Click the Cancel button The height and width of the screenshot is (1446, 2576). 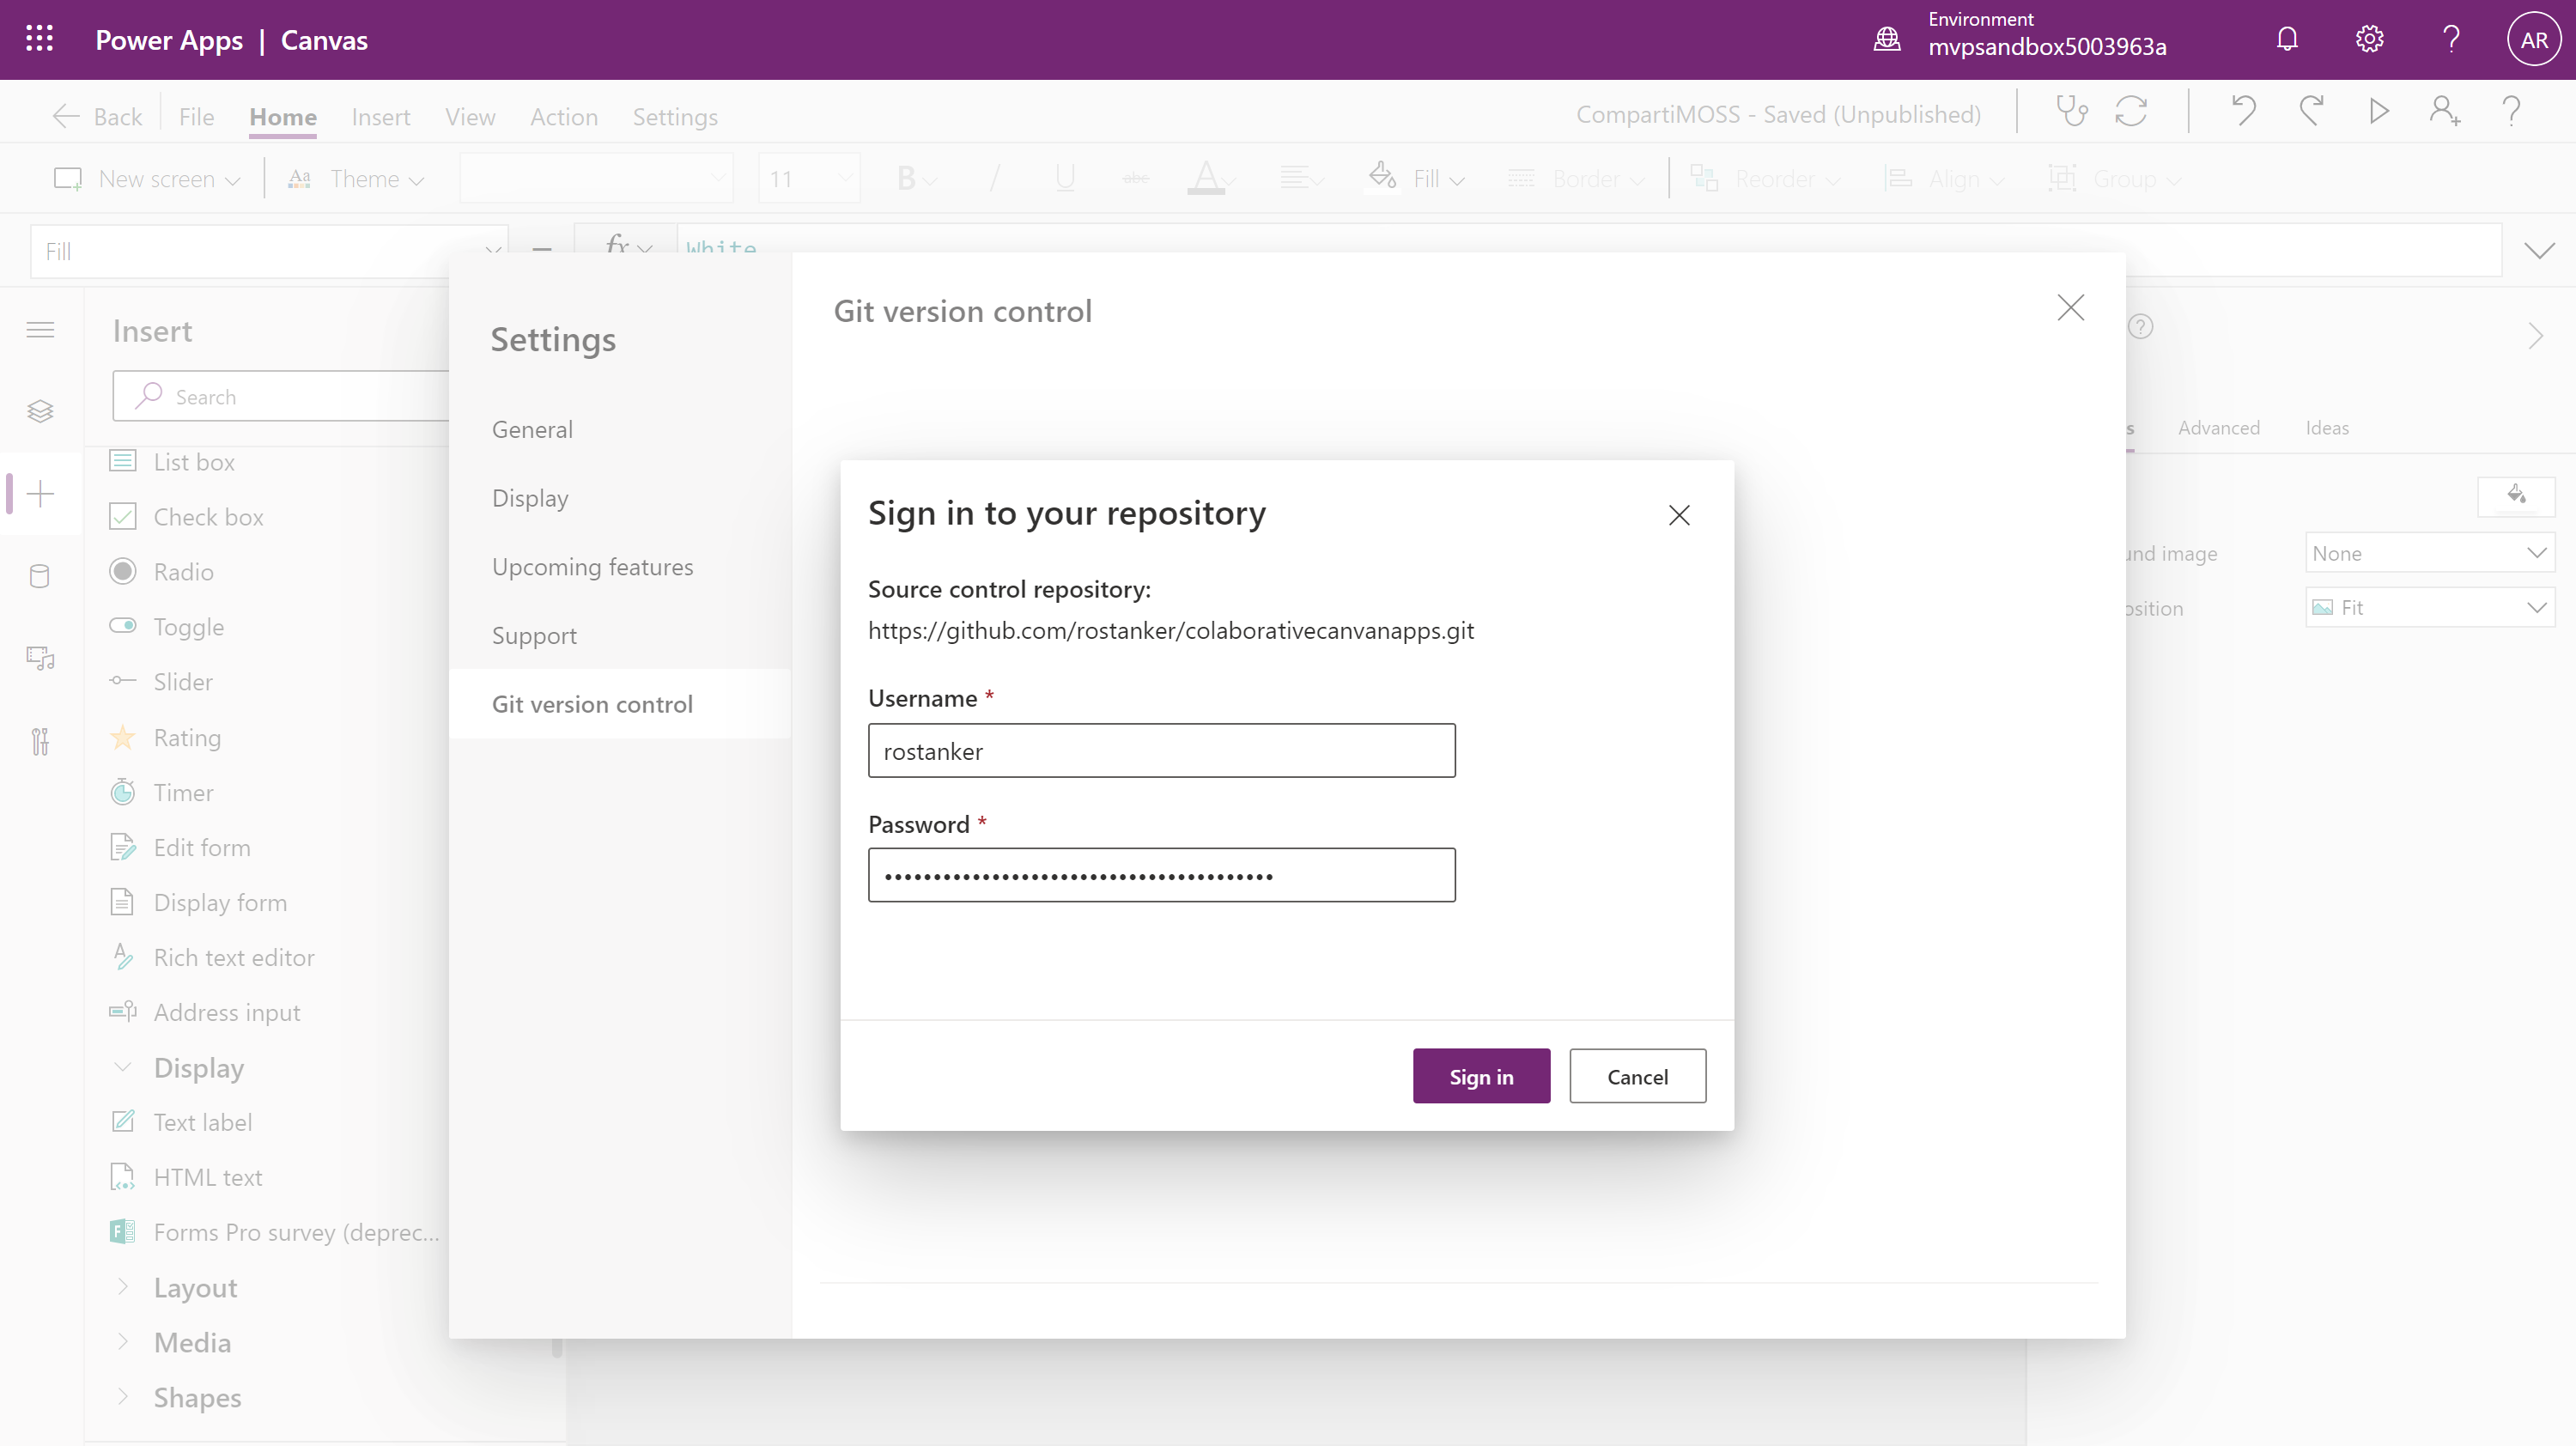[x=1637, y=1076]
